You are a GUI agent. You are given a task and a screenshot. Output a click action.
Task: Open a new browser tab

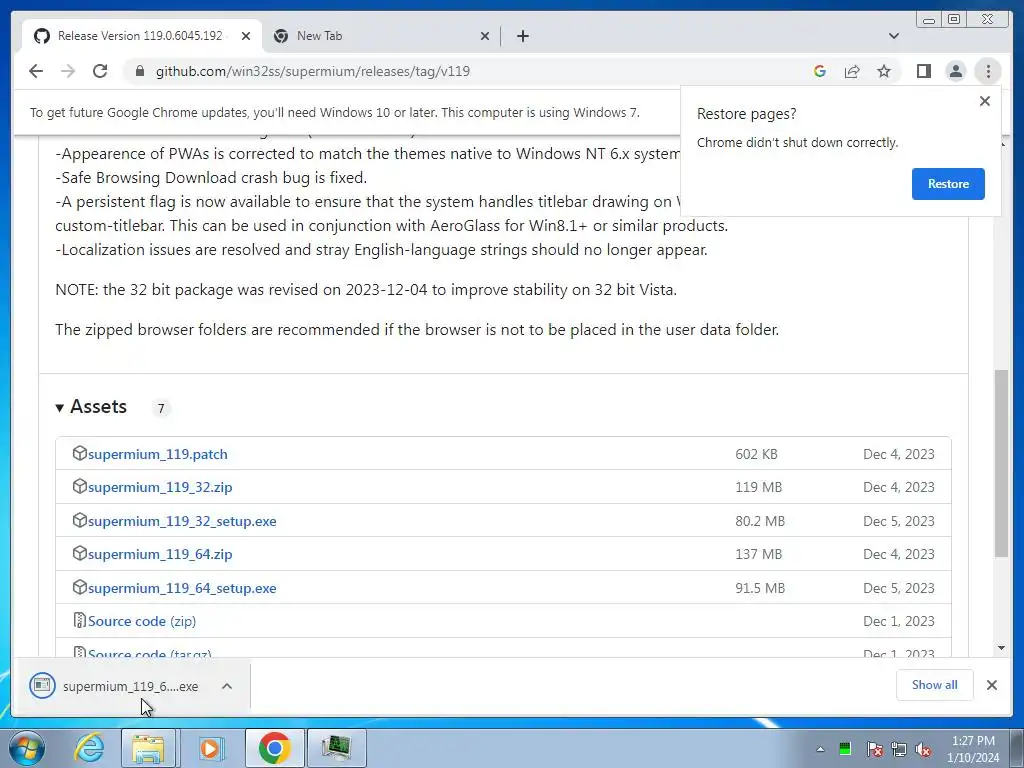tap(522, 36)
